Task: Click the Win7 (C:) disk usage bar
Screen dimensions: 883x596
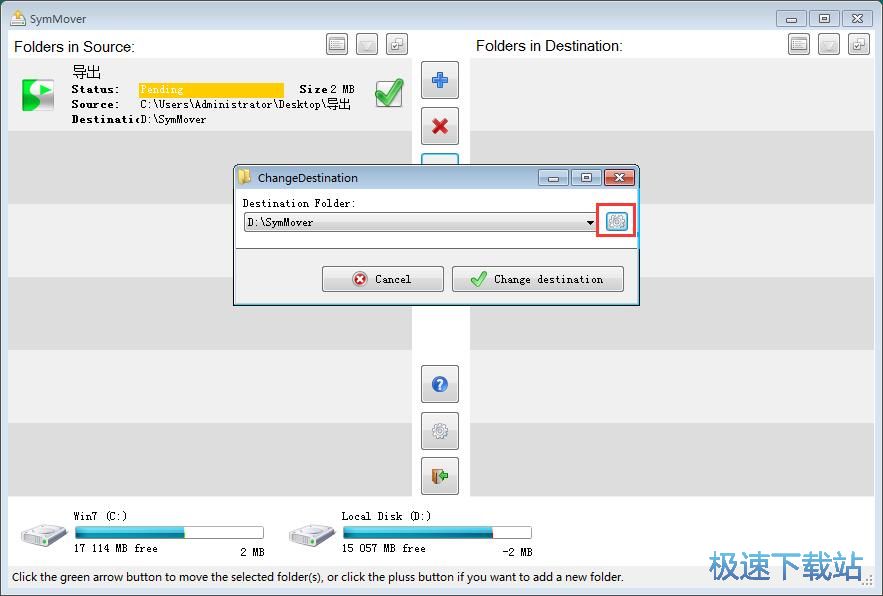Action: [x=169, y=532]
